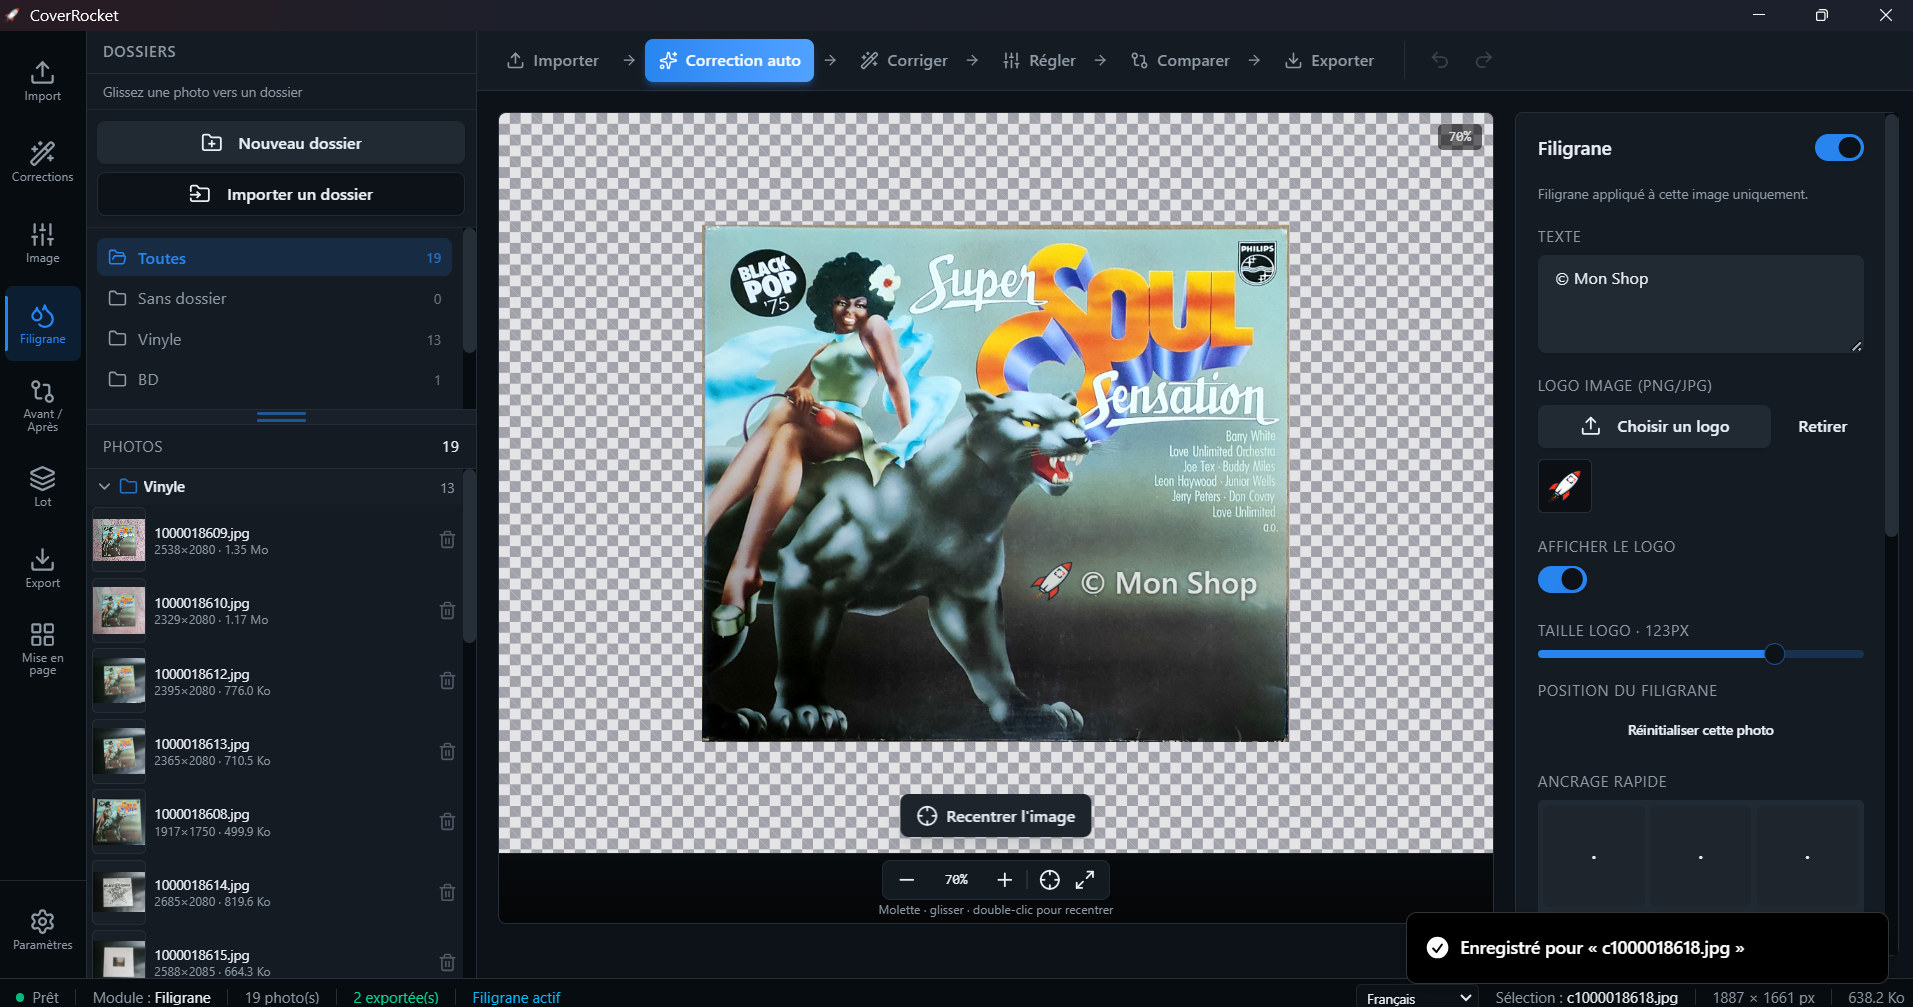Delete photo 1000018615.jpg with trash icon
1913x1007 pixels.
[447, 962]
